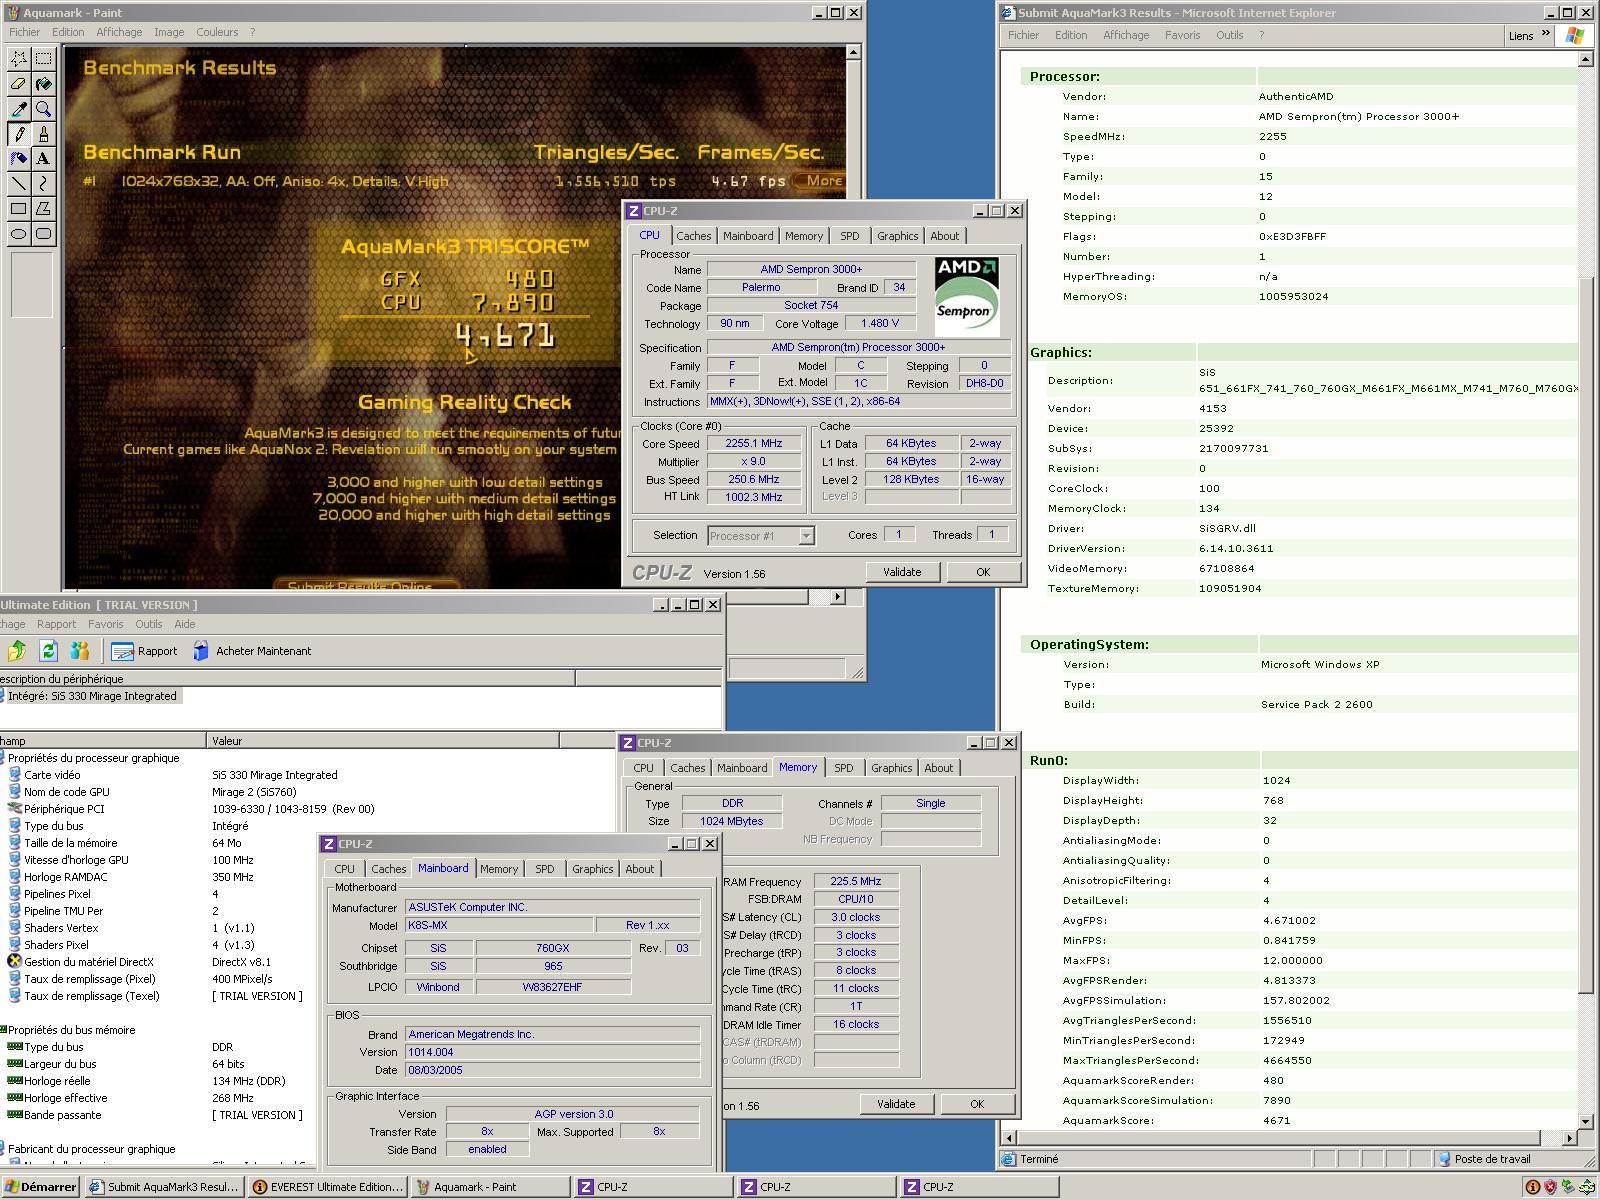Click OK in the CPU-Z Memory window
The height and width of the screenshot is (1200, 1600).
[977, 1104]
